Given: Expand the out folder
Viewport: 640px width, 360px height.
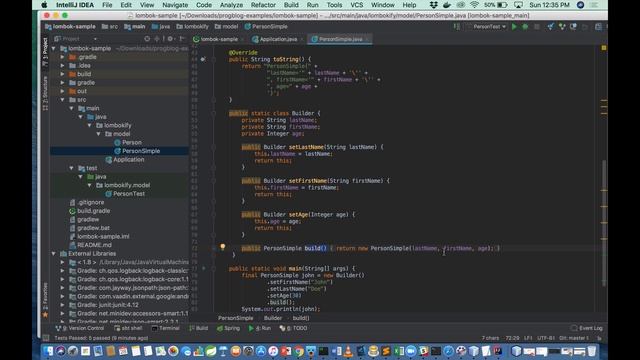Looking at the screenshot, I should pos(62,91).
